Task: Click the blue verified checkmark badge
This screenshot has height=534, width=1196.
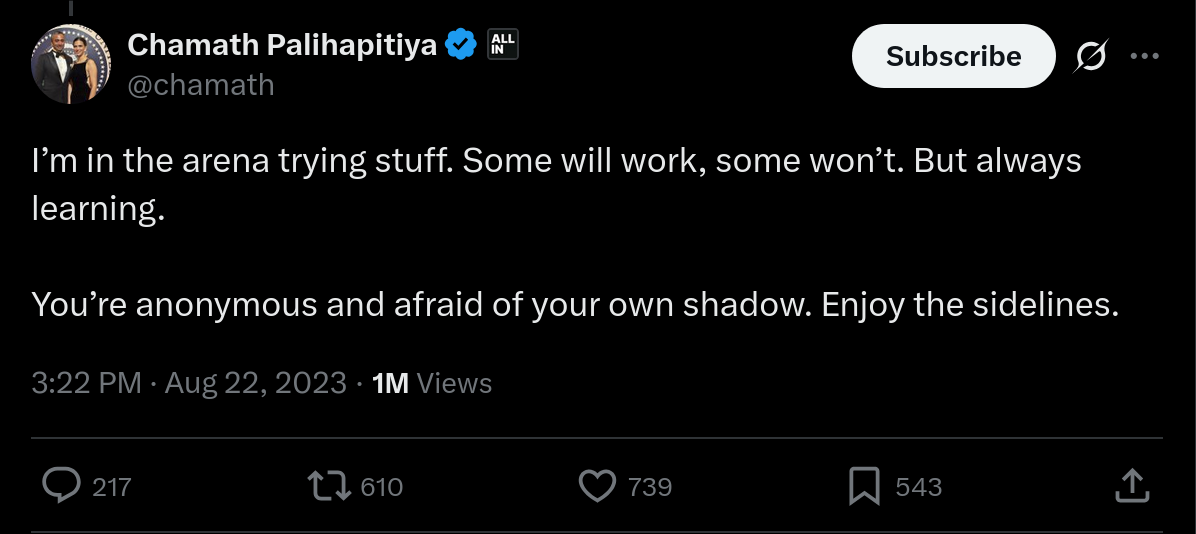Action: click(461, 44)
